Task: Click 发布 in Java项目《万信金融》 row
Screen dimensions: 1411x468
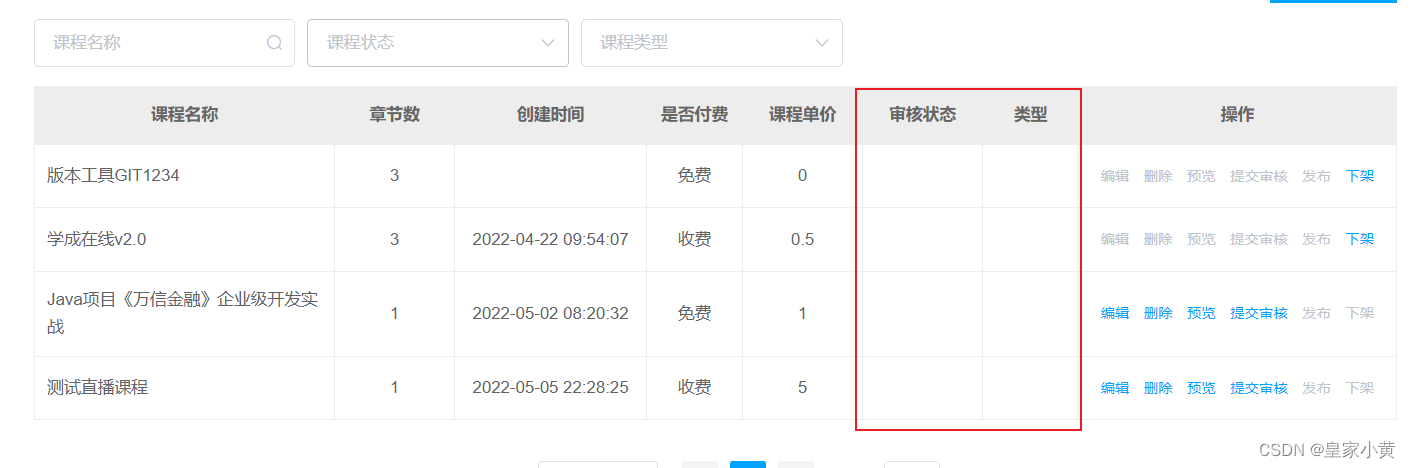Action: (1317, 313)
